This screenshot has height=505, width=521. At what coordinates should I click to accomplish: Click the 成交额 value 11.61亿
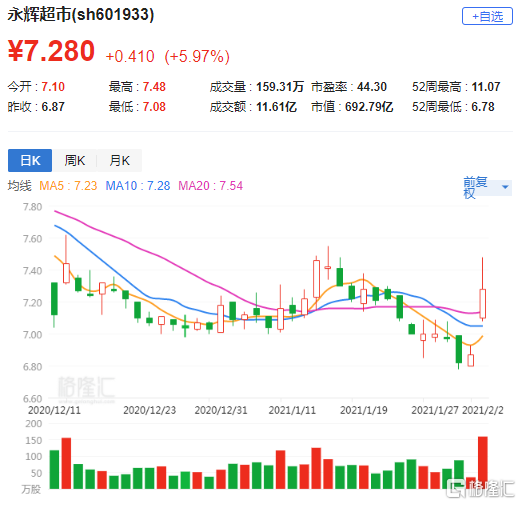(276, 107)
